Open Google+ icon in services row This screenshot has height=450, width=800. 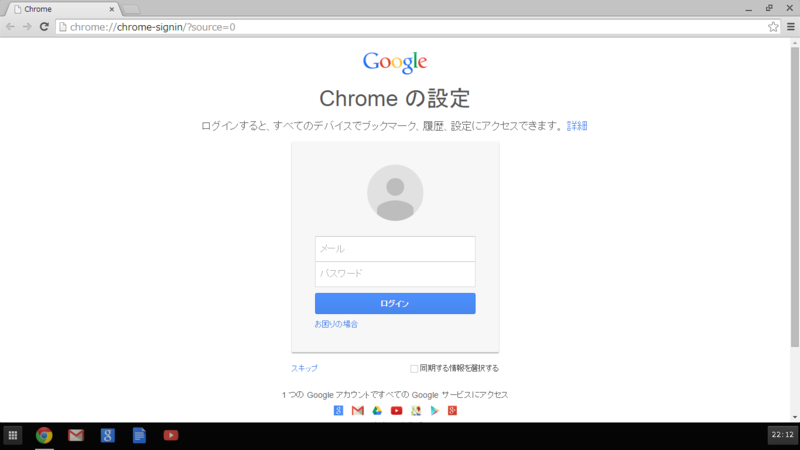(453, 411)
